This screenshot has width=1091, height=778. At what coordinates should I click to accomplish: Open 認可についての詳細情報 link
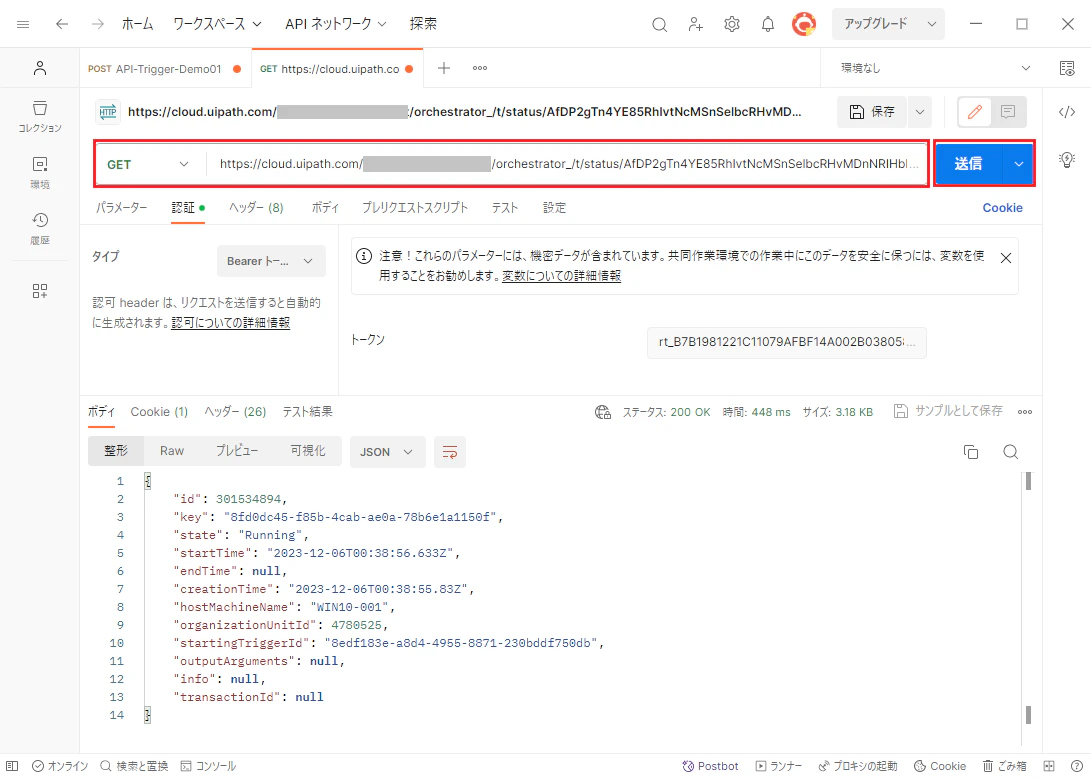pos(230,324)
